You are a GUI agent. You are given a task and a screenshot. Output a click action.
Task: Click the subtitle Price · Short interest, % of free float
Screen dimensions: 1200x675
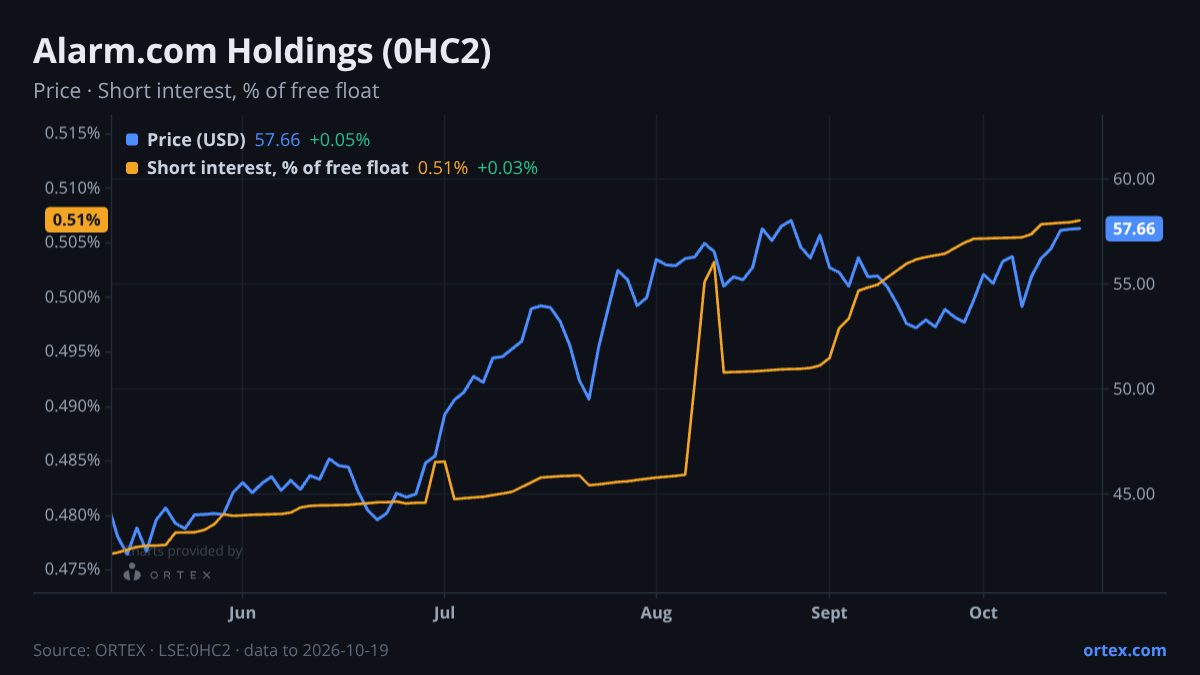[206, 91]
